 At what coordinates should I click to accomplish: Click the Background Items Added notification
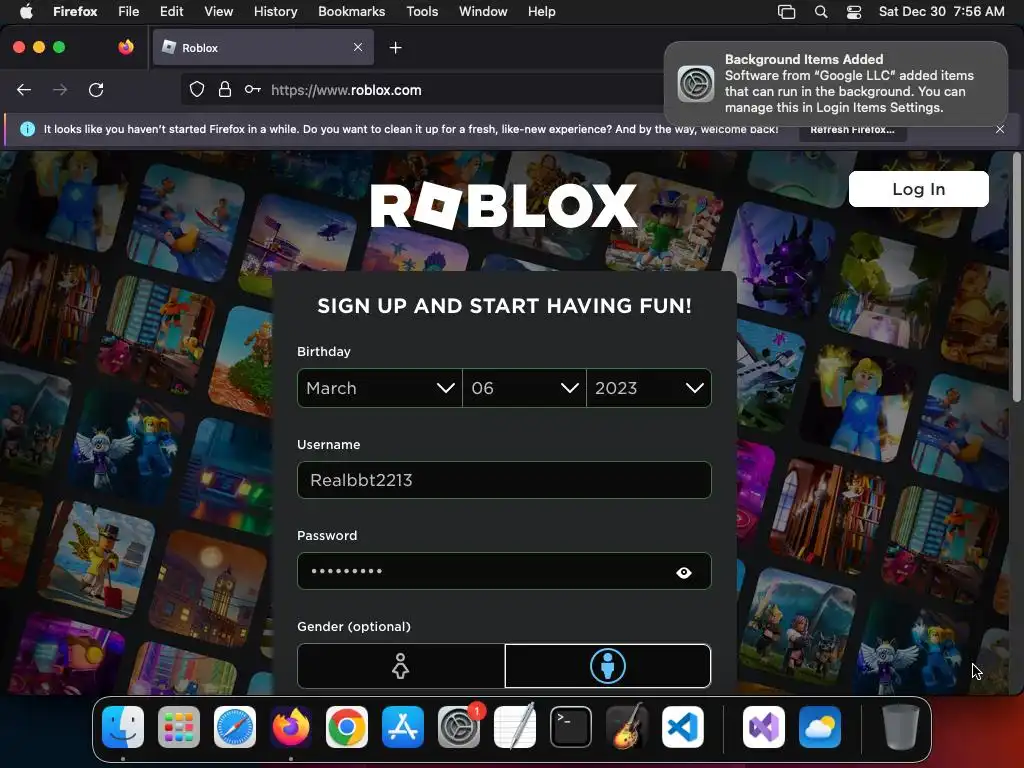(x=836, y=84)
